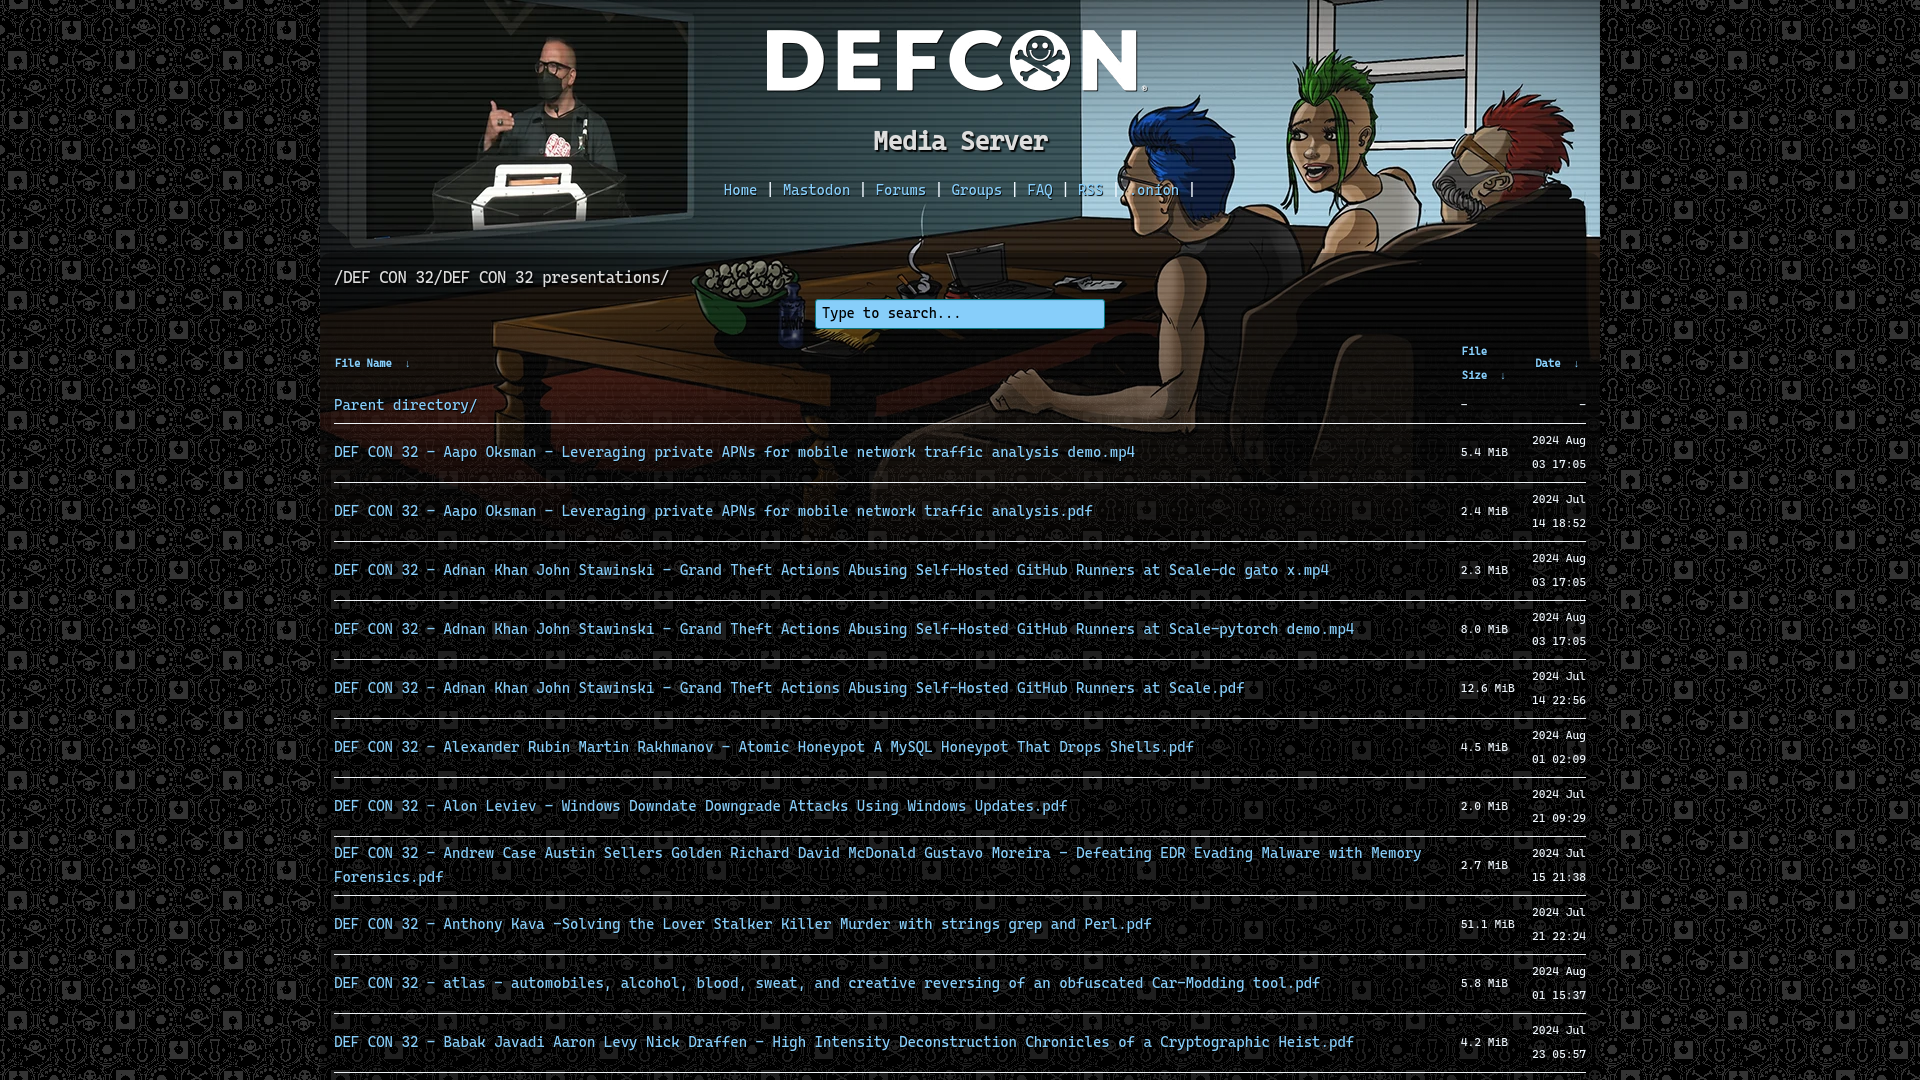Image resolution: width=1920 pixels, height=1080 pixels.
Task: Click the Groups navigation icon
Action: click(976, 190)
